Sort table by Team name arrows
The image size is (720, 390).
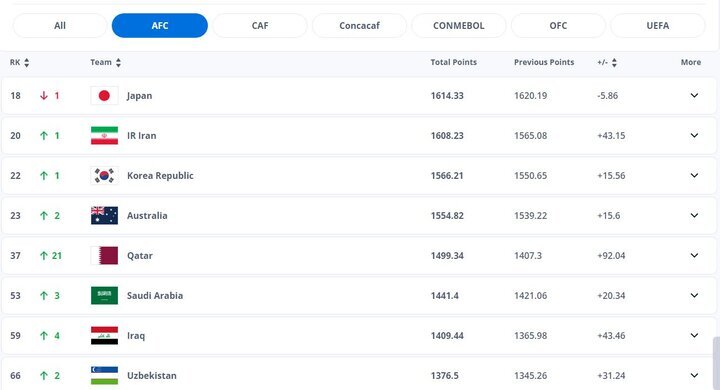(118, 62)
